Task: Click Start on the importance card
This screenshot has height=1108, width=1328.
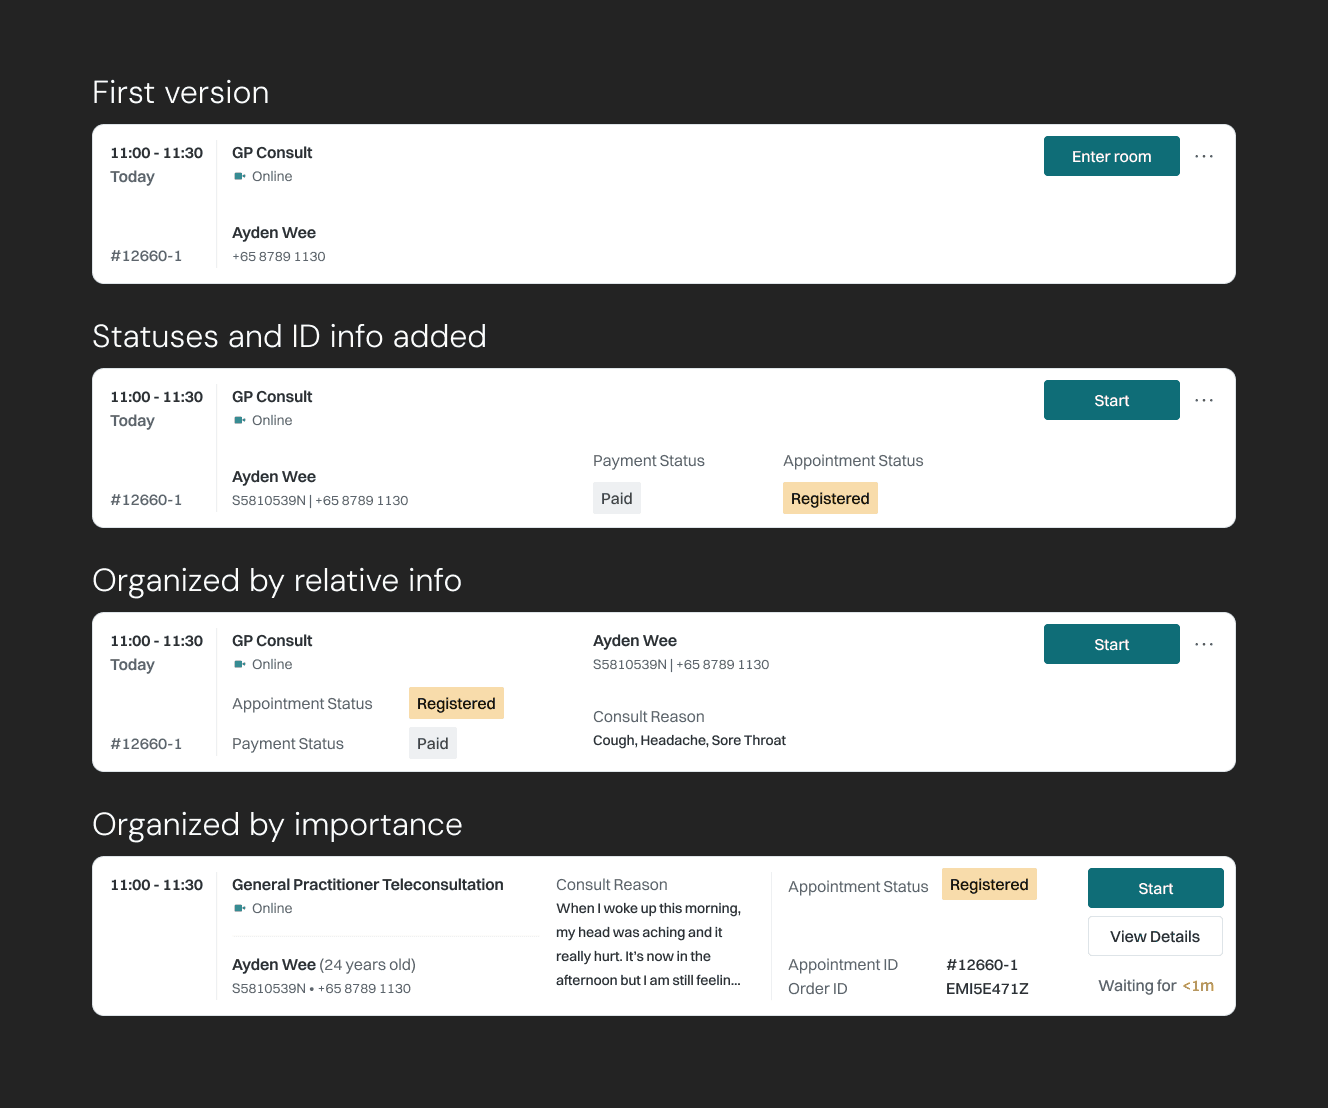Action: click(1155, 888)
